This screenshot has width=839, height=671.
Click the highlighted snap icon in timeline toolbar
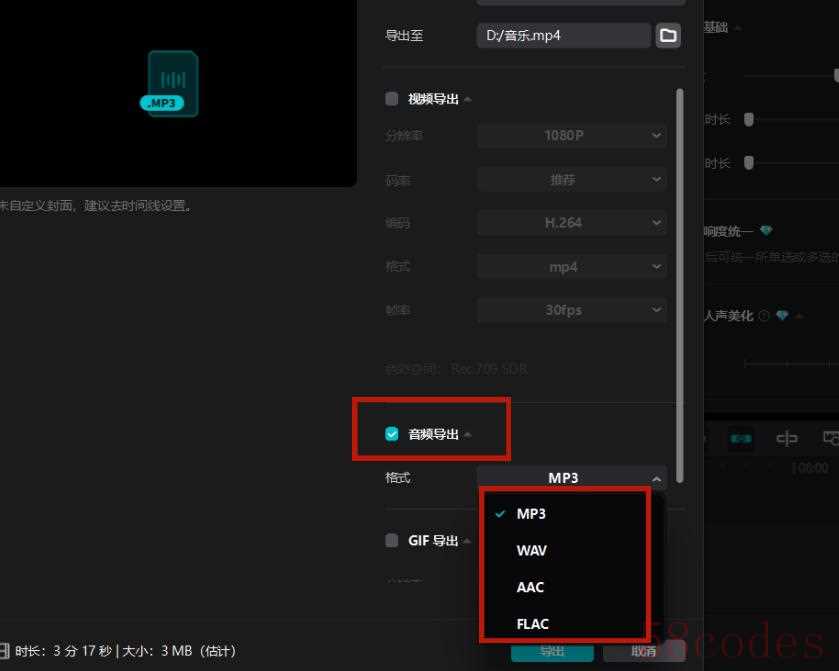[741, 438]
